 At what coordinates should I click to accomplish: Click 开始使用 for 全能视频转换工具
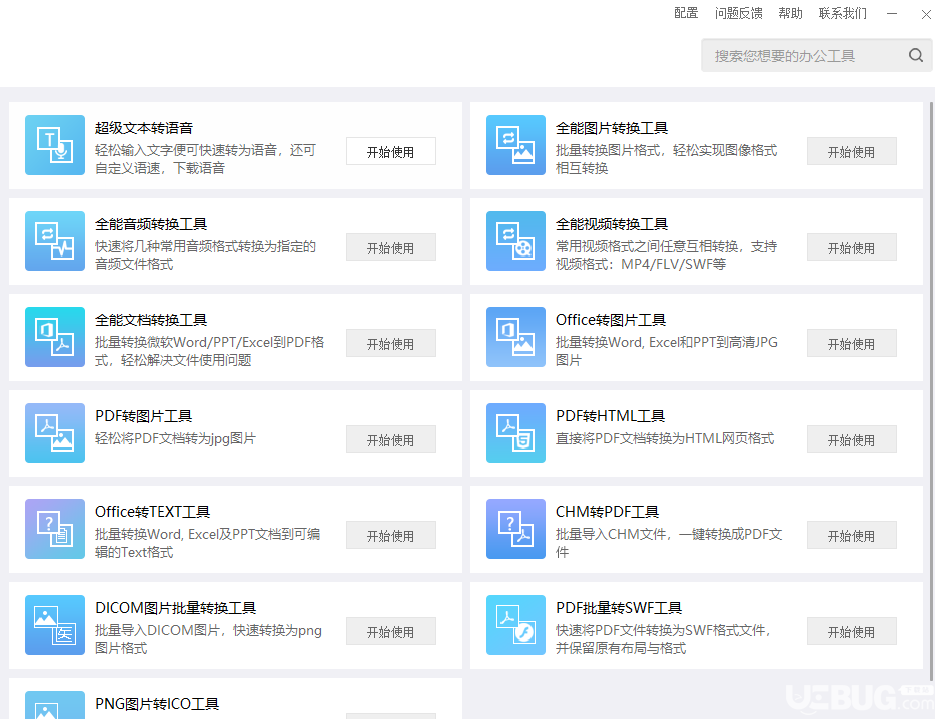(x=852, y=247)
